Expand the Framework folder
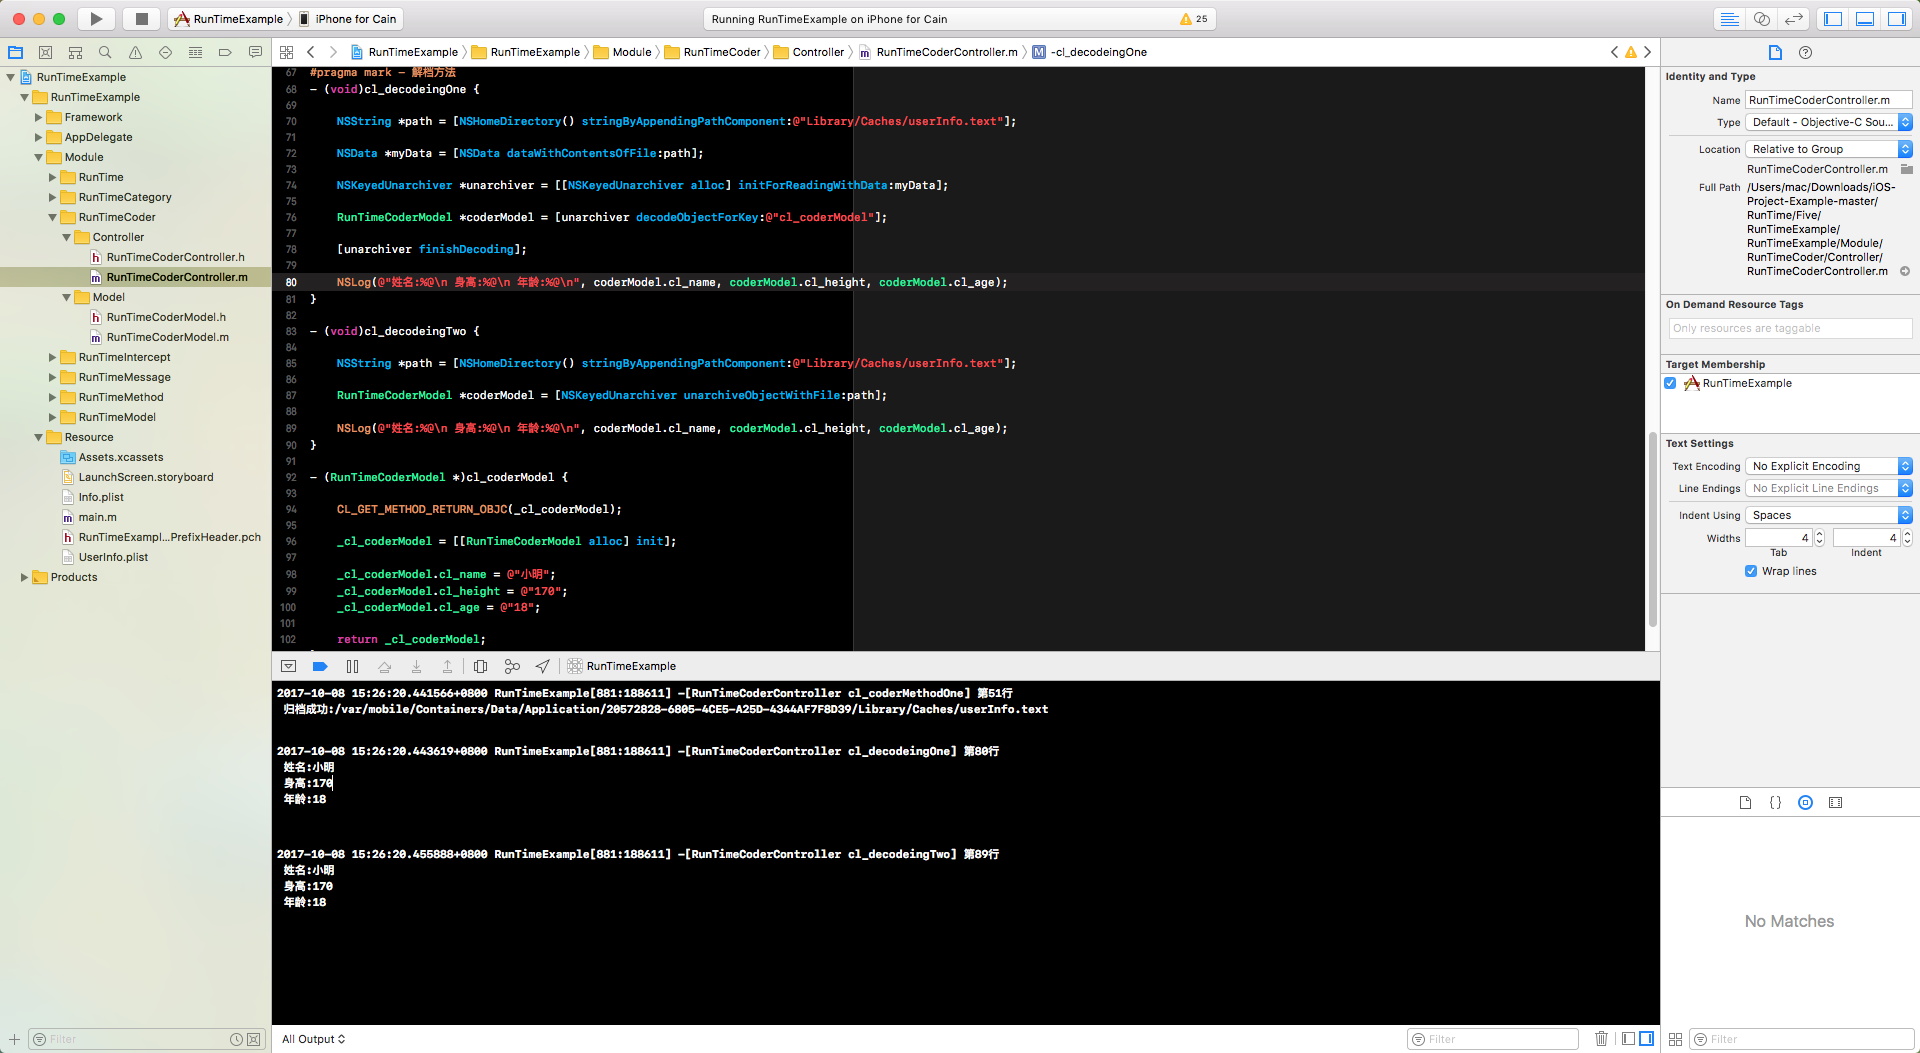Screen dimensions: 1920x1053 (x=39, y=117)
